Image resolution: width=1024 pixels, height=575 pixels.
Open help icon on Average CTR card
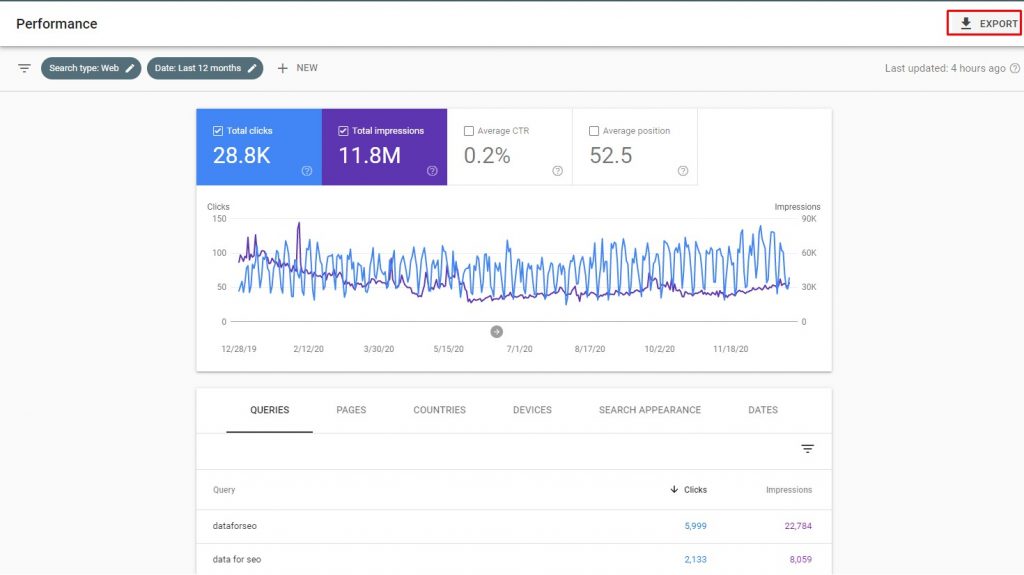pos(557,171)
